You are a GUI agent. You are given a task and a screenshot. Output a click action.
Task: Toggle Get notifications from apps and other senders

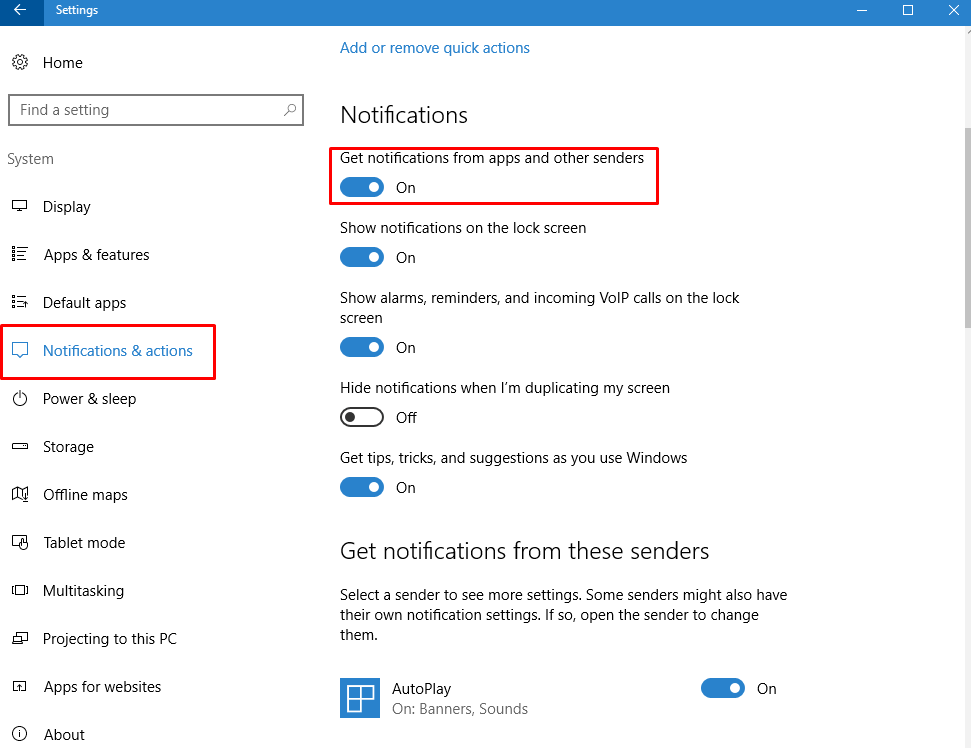tap(362, 187)
